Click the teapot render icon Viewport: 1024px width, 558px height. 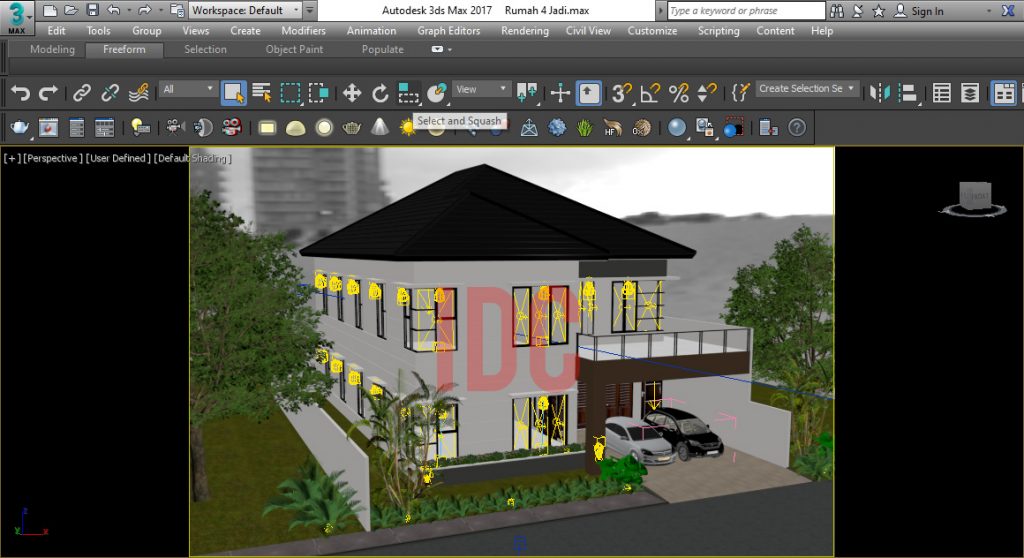(20, 127)
